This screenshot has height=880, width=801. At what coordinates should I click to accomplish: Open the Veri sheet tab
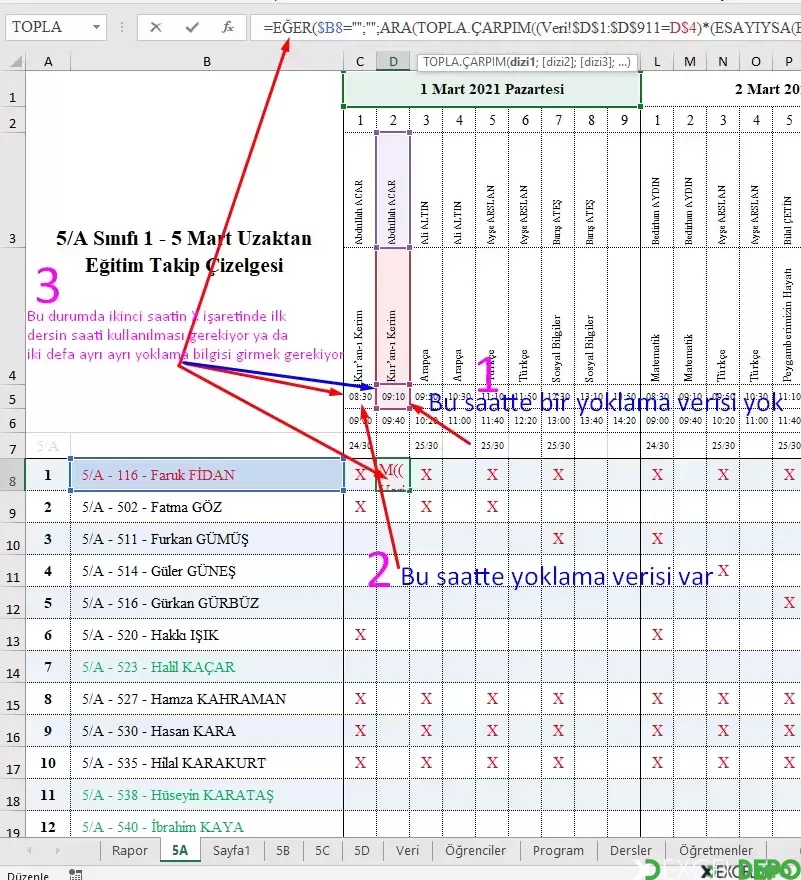click(x=408, y=850)
